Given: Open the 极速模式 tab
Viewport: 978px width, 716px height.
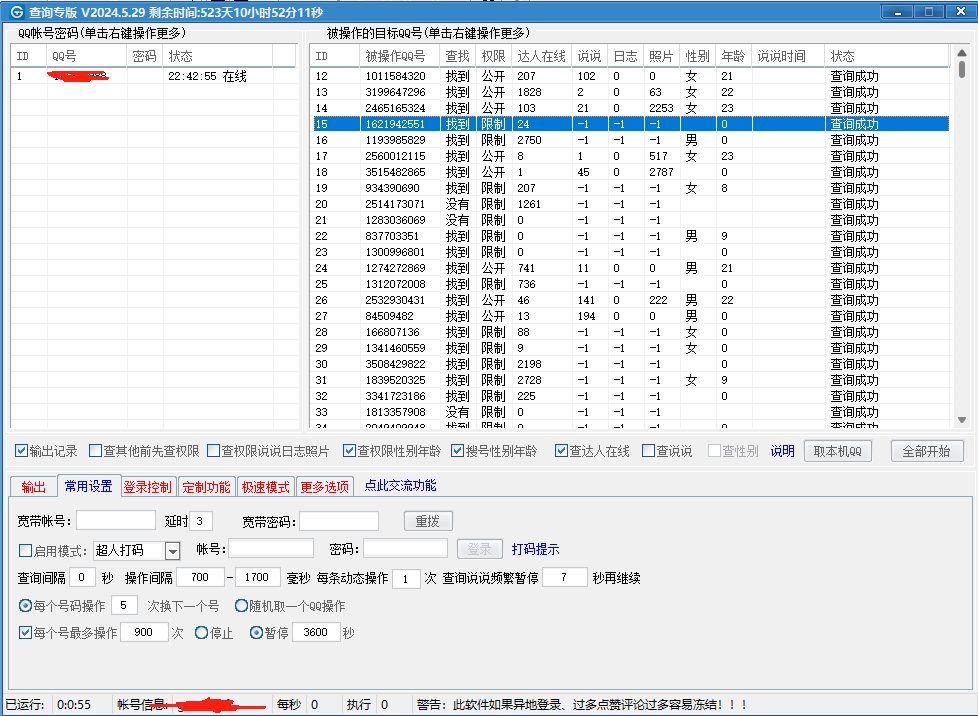Looking at the screenshot, I should [266, 487].
